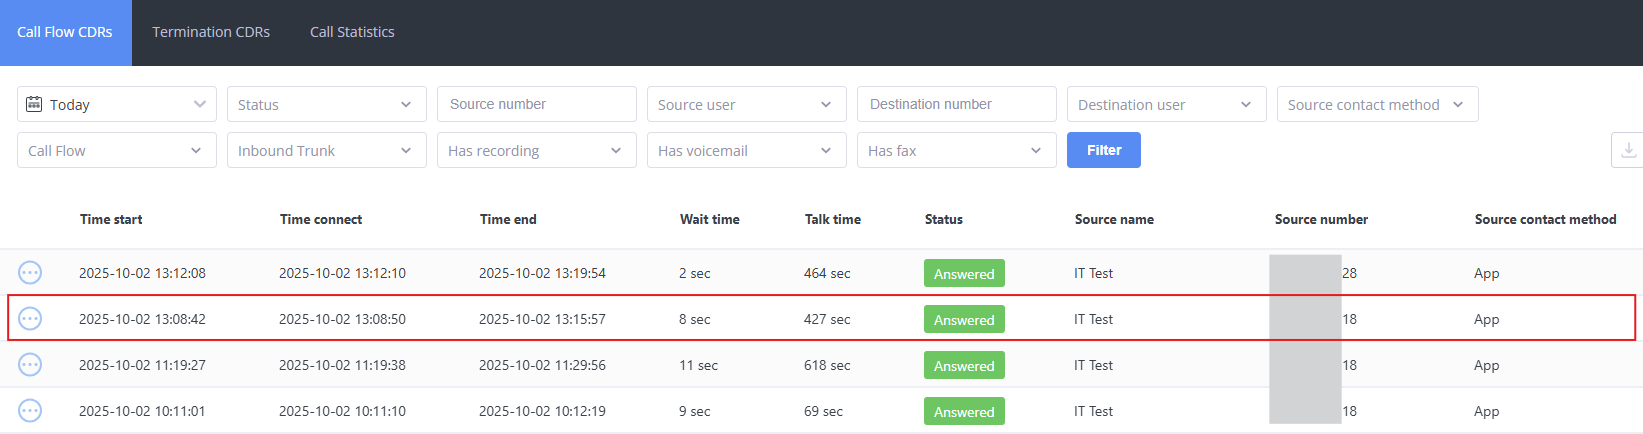Open actions menu for the 11:19:27 call
This screenshot has width=1643, height=434.
click(30, 365)
